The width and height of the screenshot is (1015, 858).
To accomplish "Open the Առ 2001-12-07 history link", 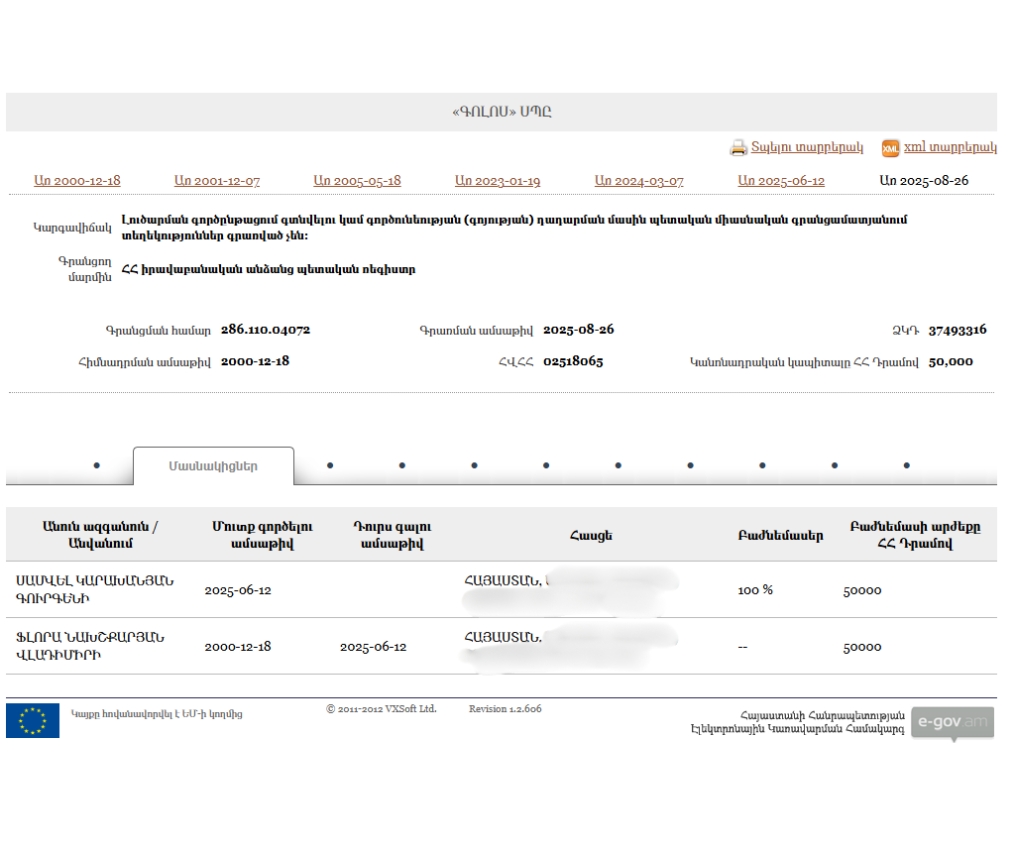I will 217,181.
